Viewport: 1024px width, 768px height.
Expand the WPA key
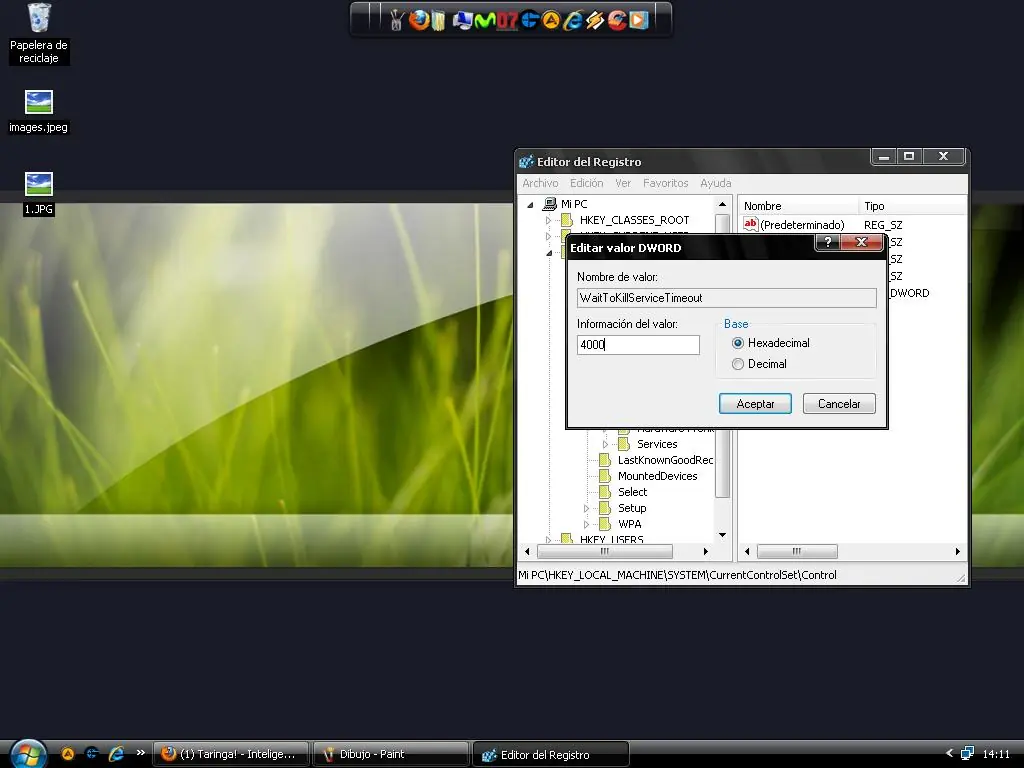pyautogui.click(x=586, y=524)
